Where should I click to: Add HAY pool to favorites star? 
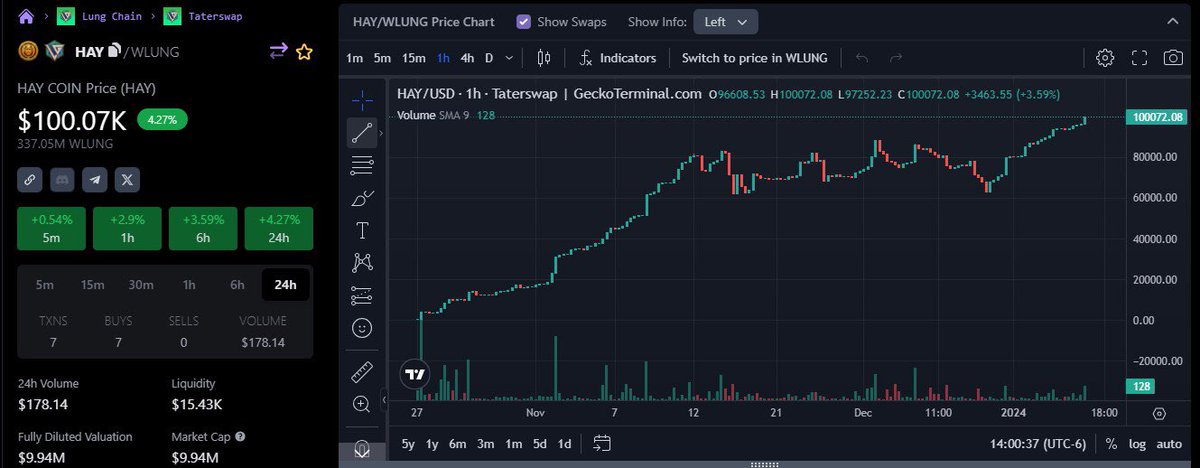click(305, 51)
